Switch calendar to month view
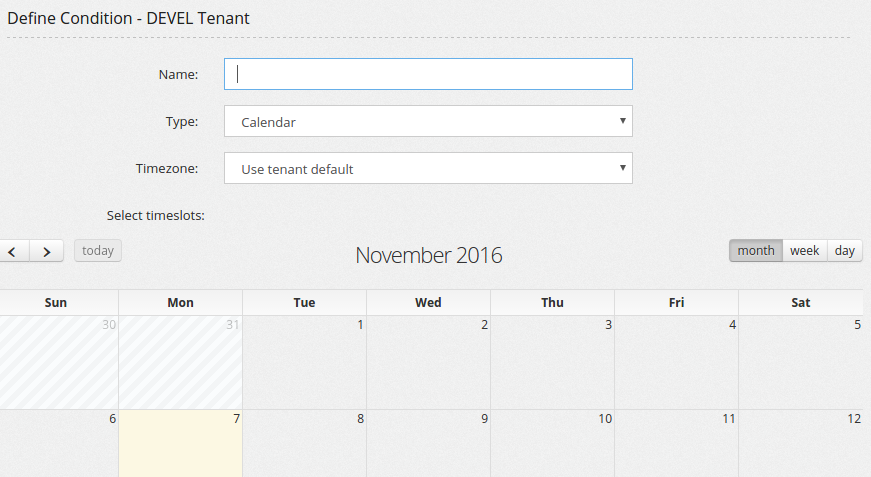 click(x=755, y=251)
